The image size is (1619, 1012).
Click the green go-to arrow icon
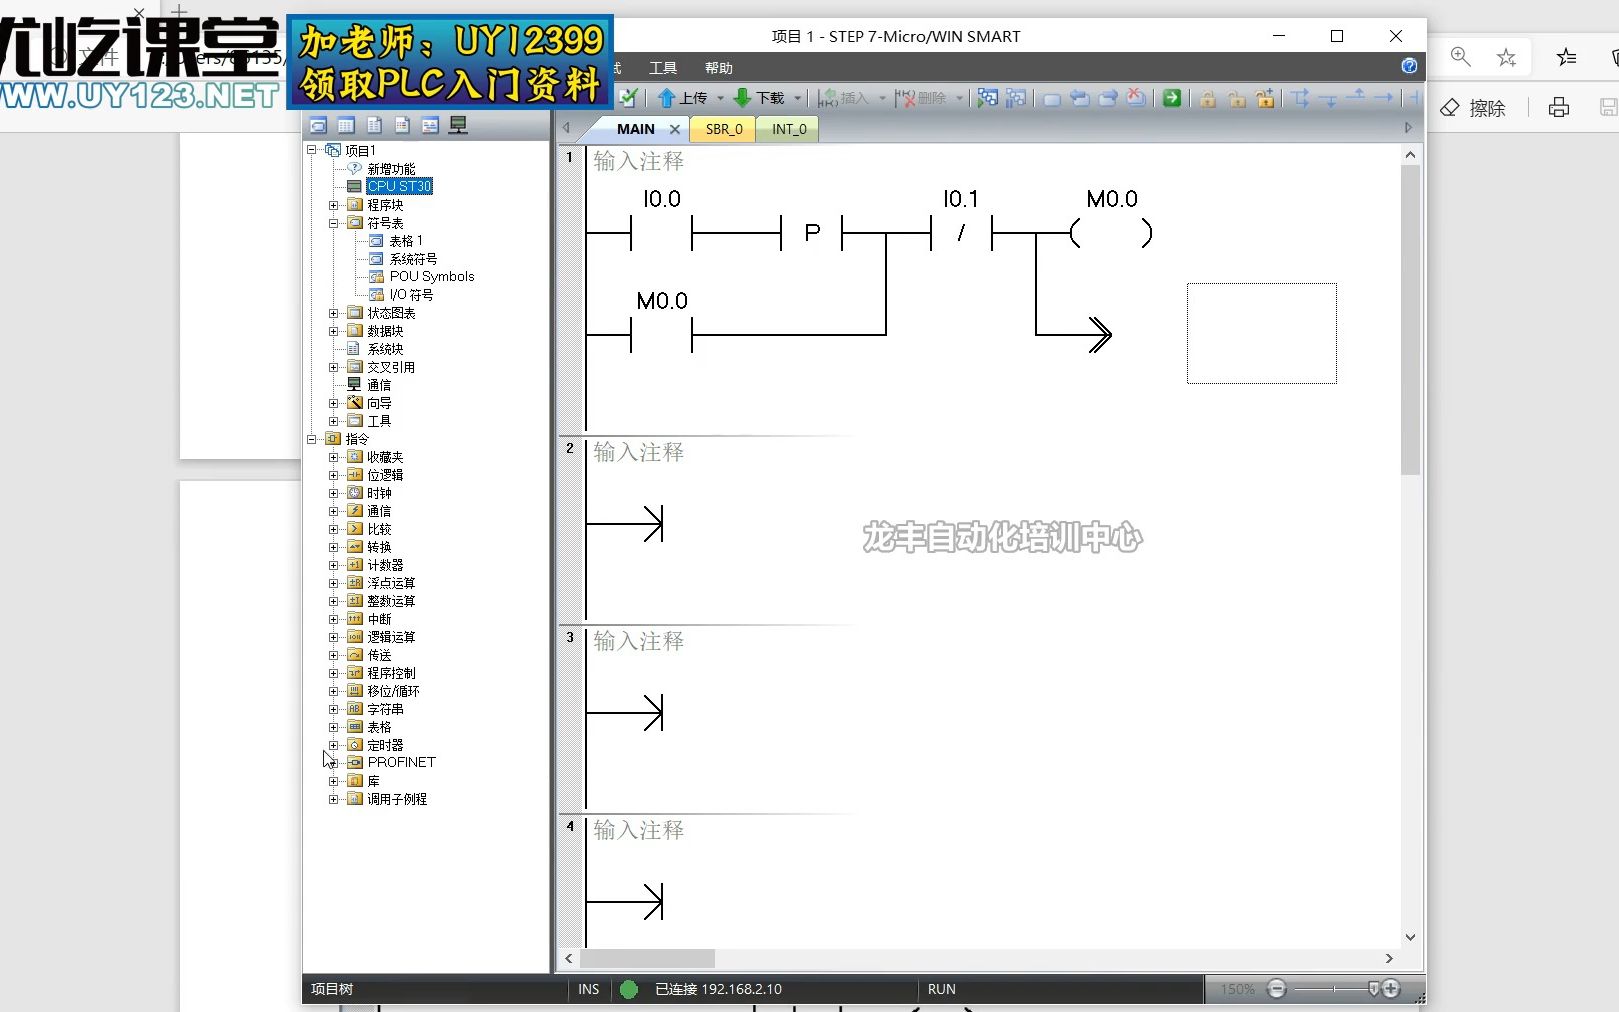click(x=1172, y=98)
